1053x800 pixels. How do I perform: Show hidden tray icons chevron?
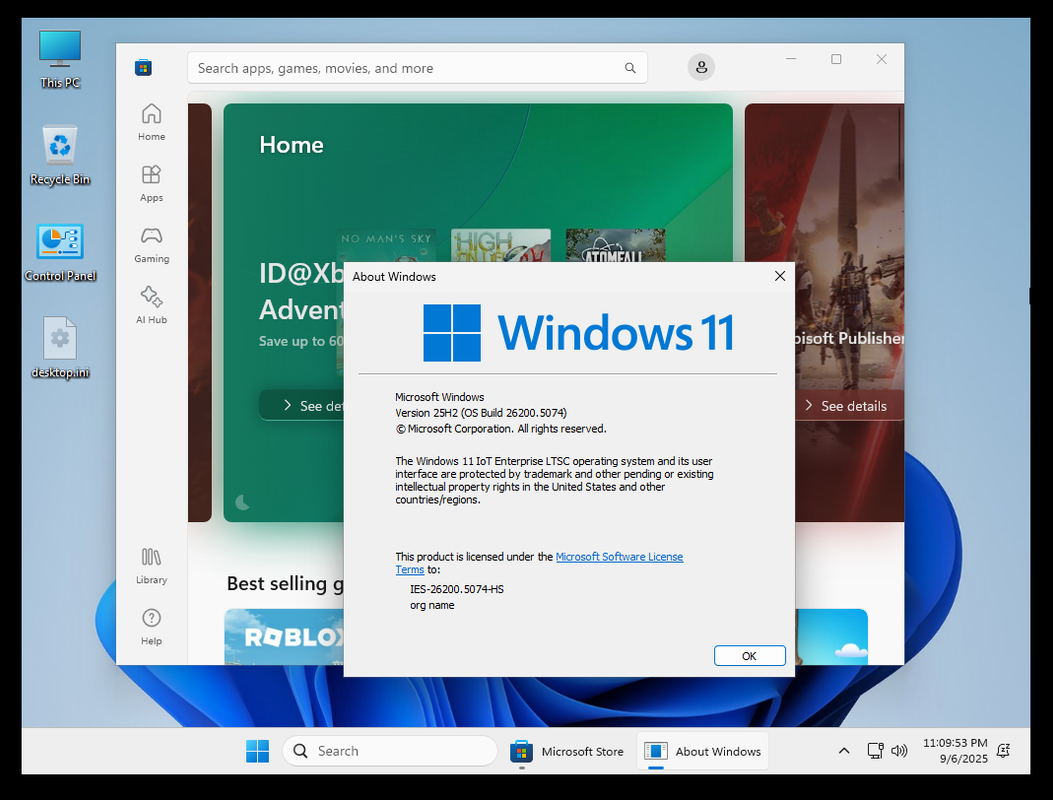[x=844, y=751]
